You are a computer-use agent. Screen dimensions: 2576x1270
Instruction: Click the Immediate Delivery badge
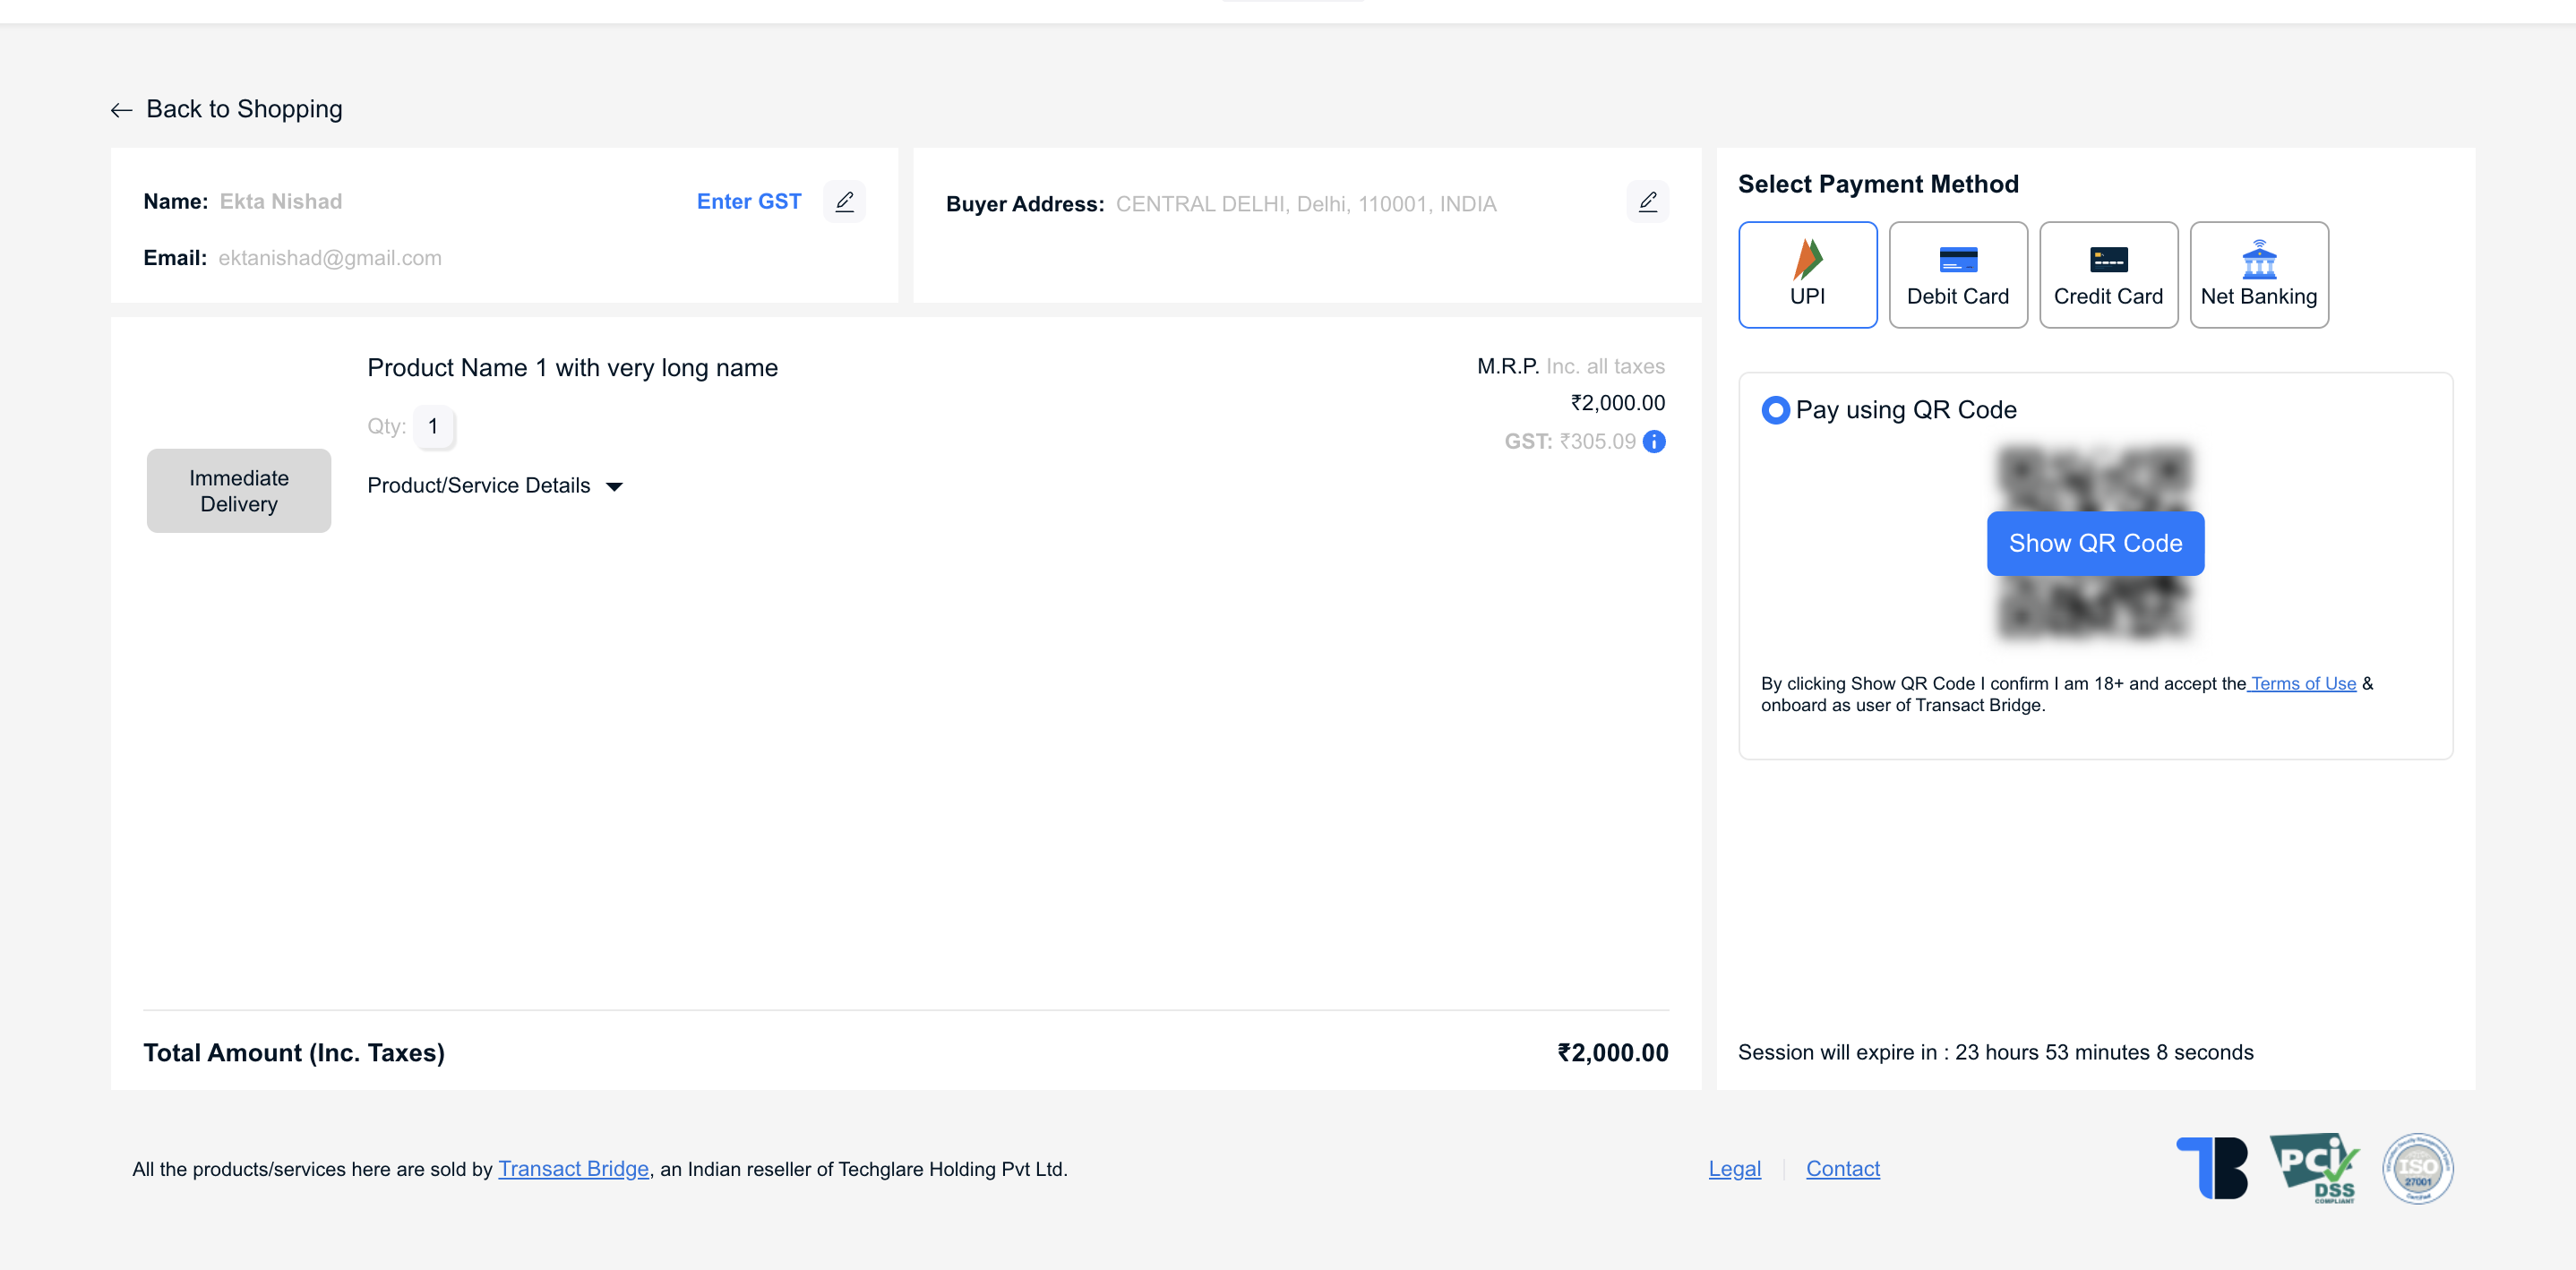tap(239, 490)
